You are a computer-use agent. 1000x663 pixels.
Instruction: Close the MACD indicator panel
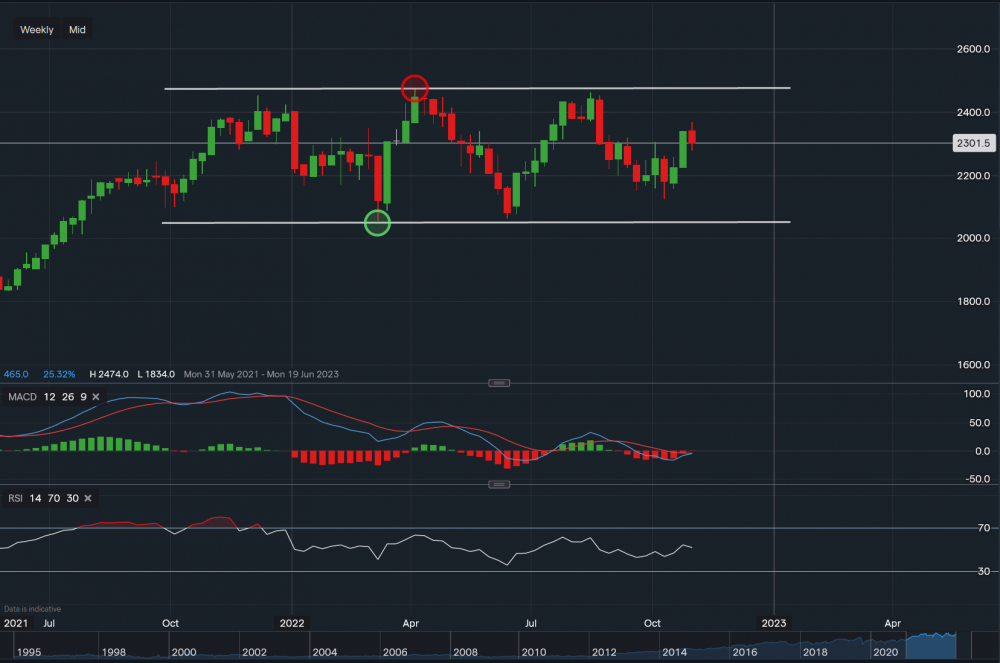[x=95, y=397]
